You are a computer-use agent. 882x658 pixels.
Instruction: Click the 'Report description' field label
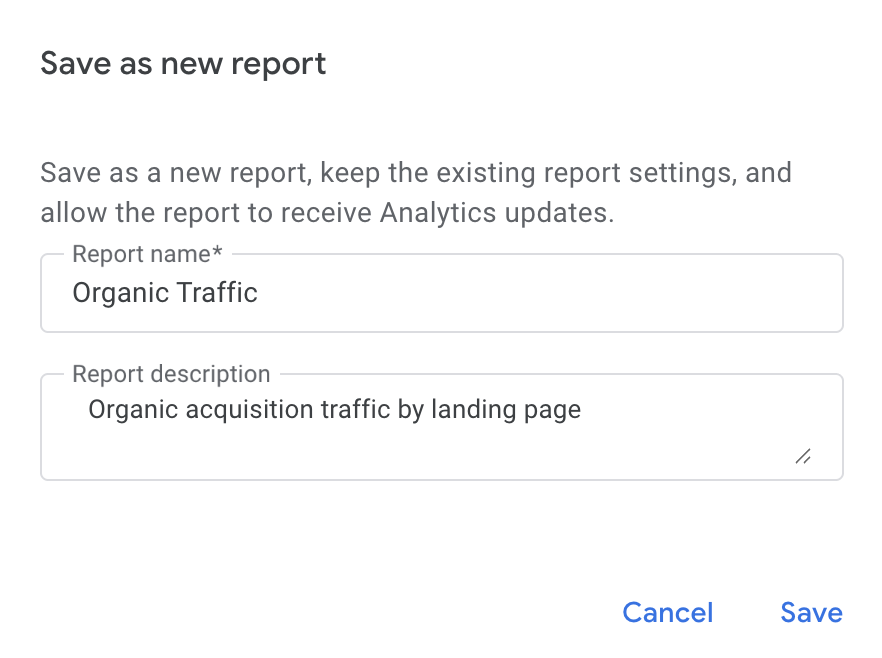[x=171, y=374]
